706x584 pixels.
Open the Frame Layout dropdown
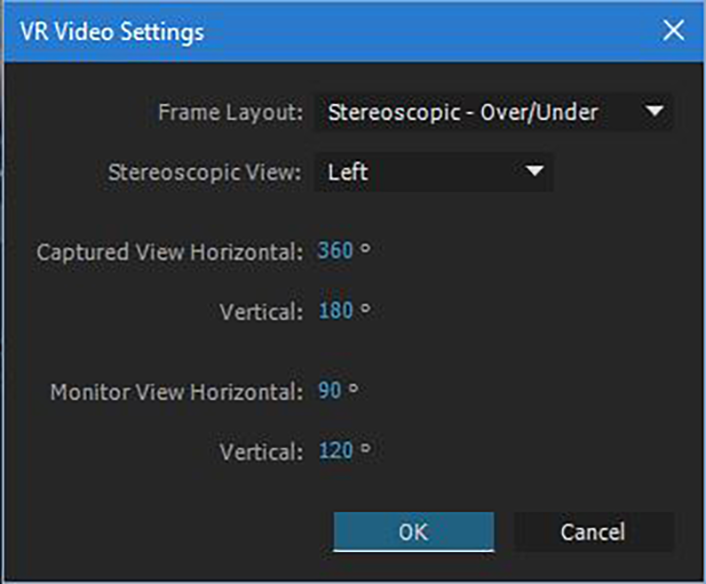[x=480, y=112]
